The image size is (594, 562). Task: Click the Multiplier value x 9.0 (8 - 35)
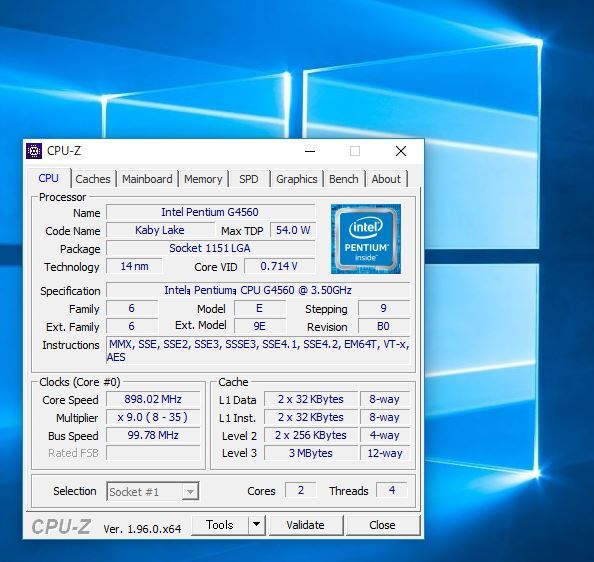153,417
